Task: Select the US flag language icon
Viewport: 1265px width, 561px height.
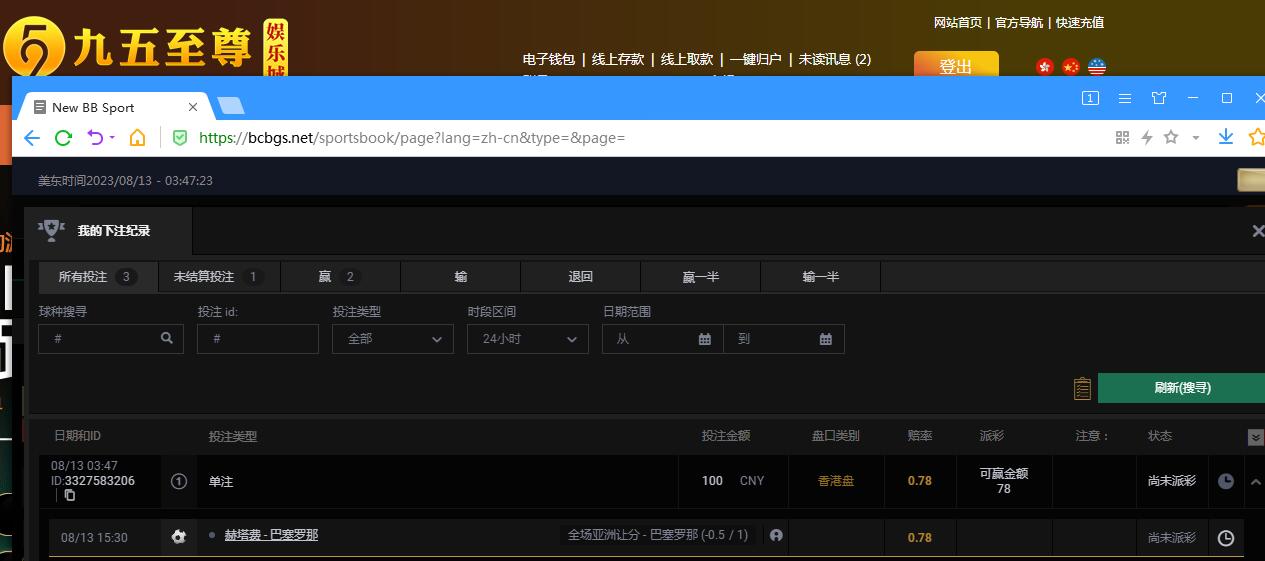Action: point(1097,67)
